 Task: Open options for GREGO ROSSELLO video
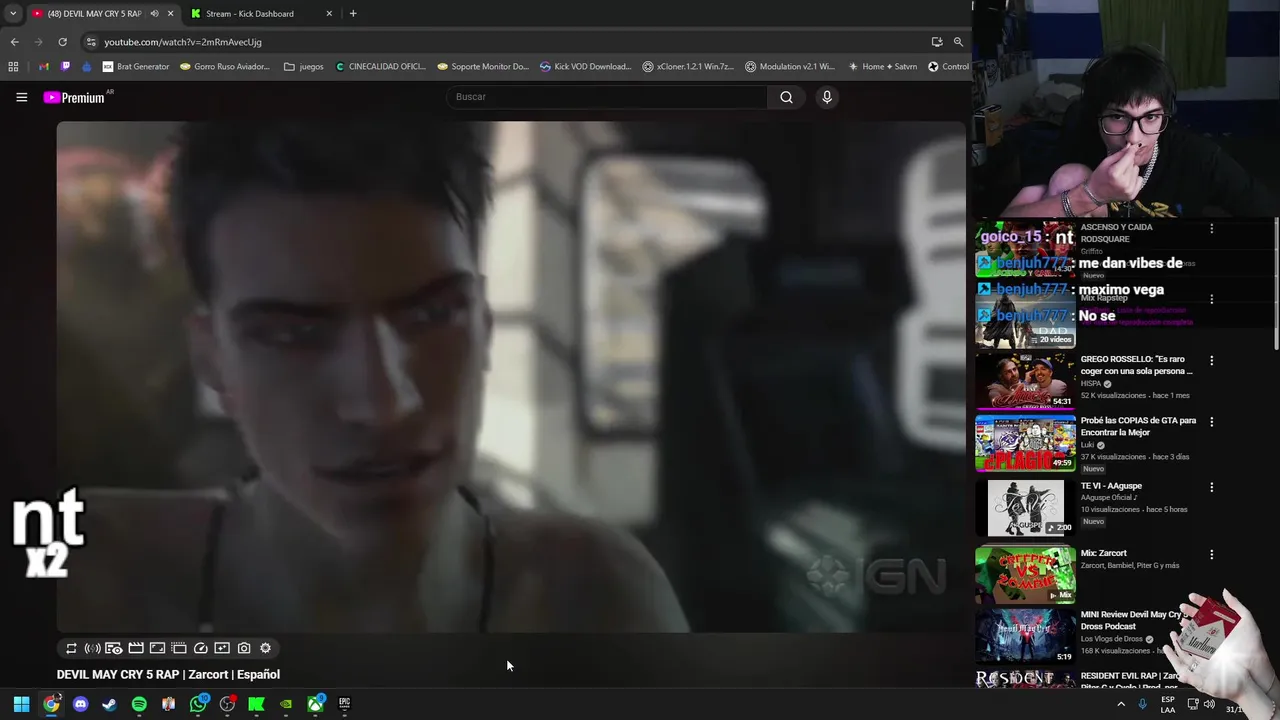coord(1211,360)
